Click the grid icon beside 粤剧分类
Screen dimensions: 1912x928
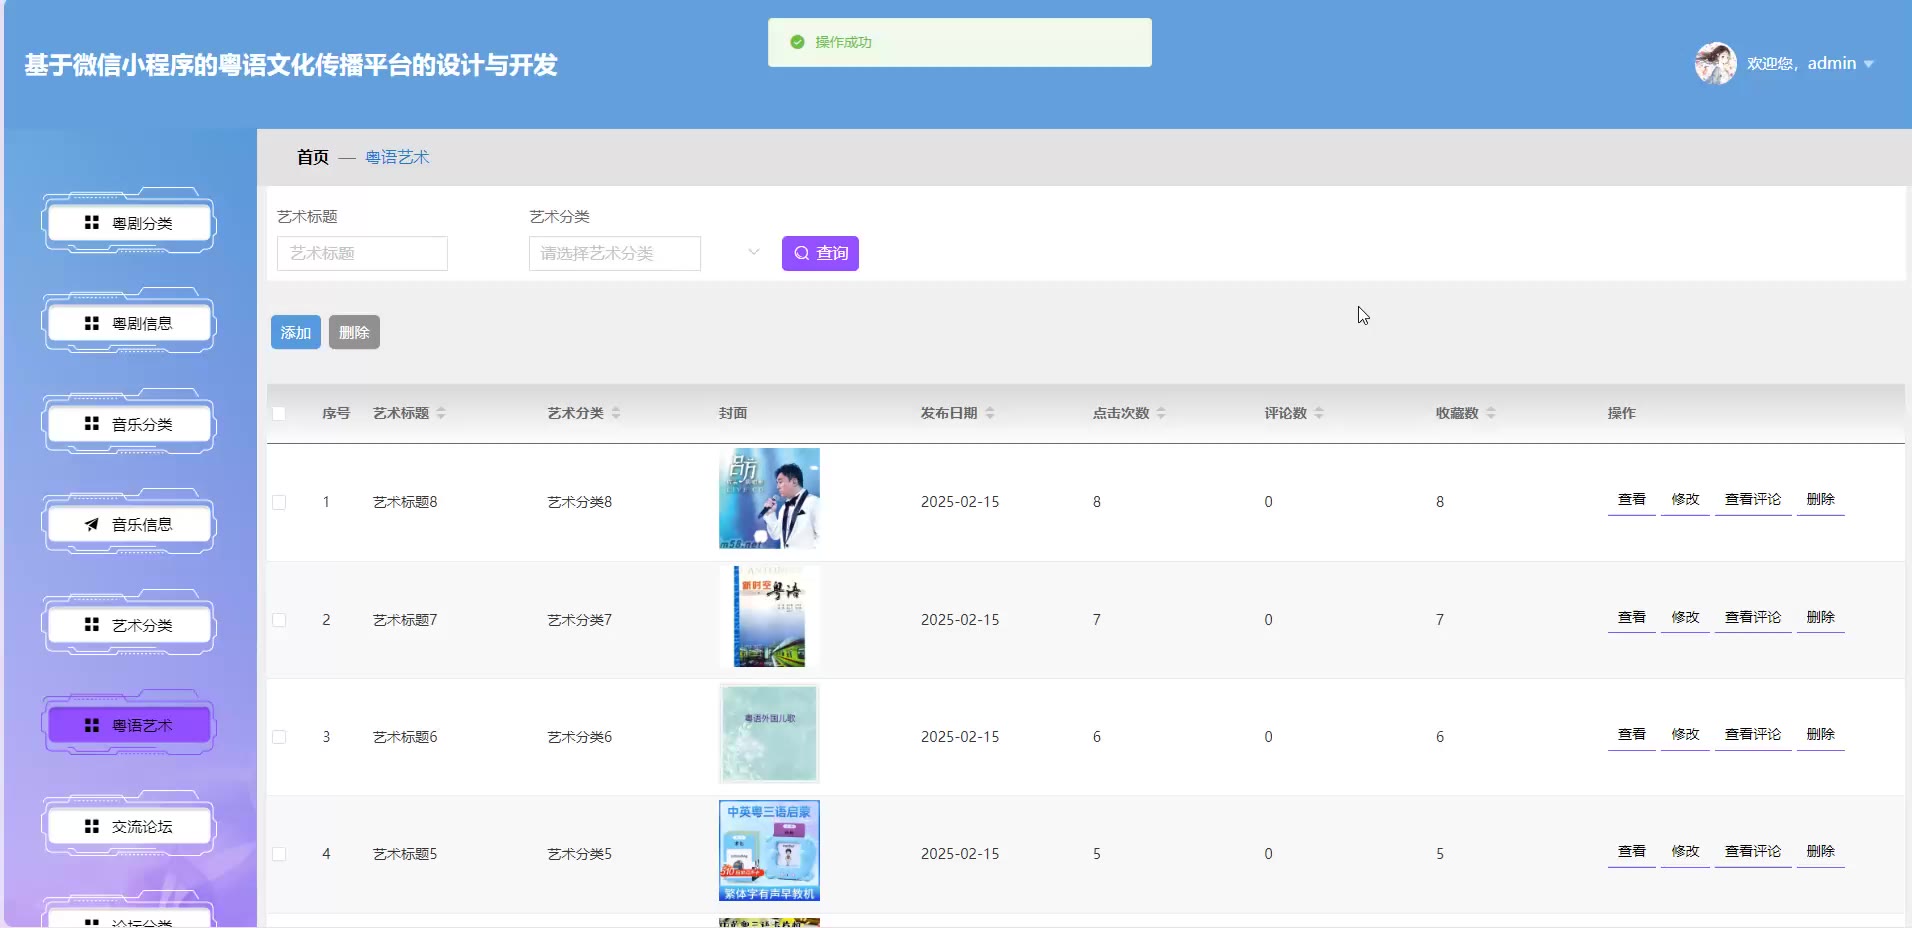[x=92, y=223]
